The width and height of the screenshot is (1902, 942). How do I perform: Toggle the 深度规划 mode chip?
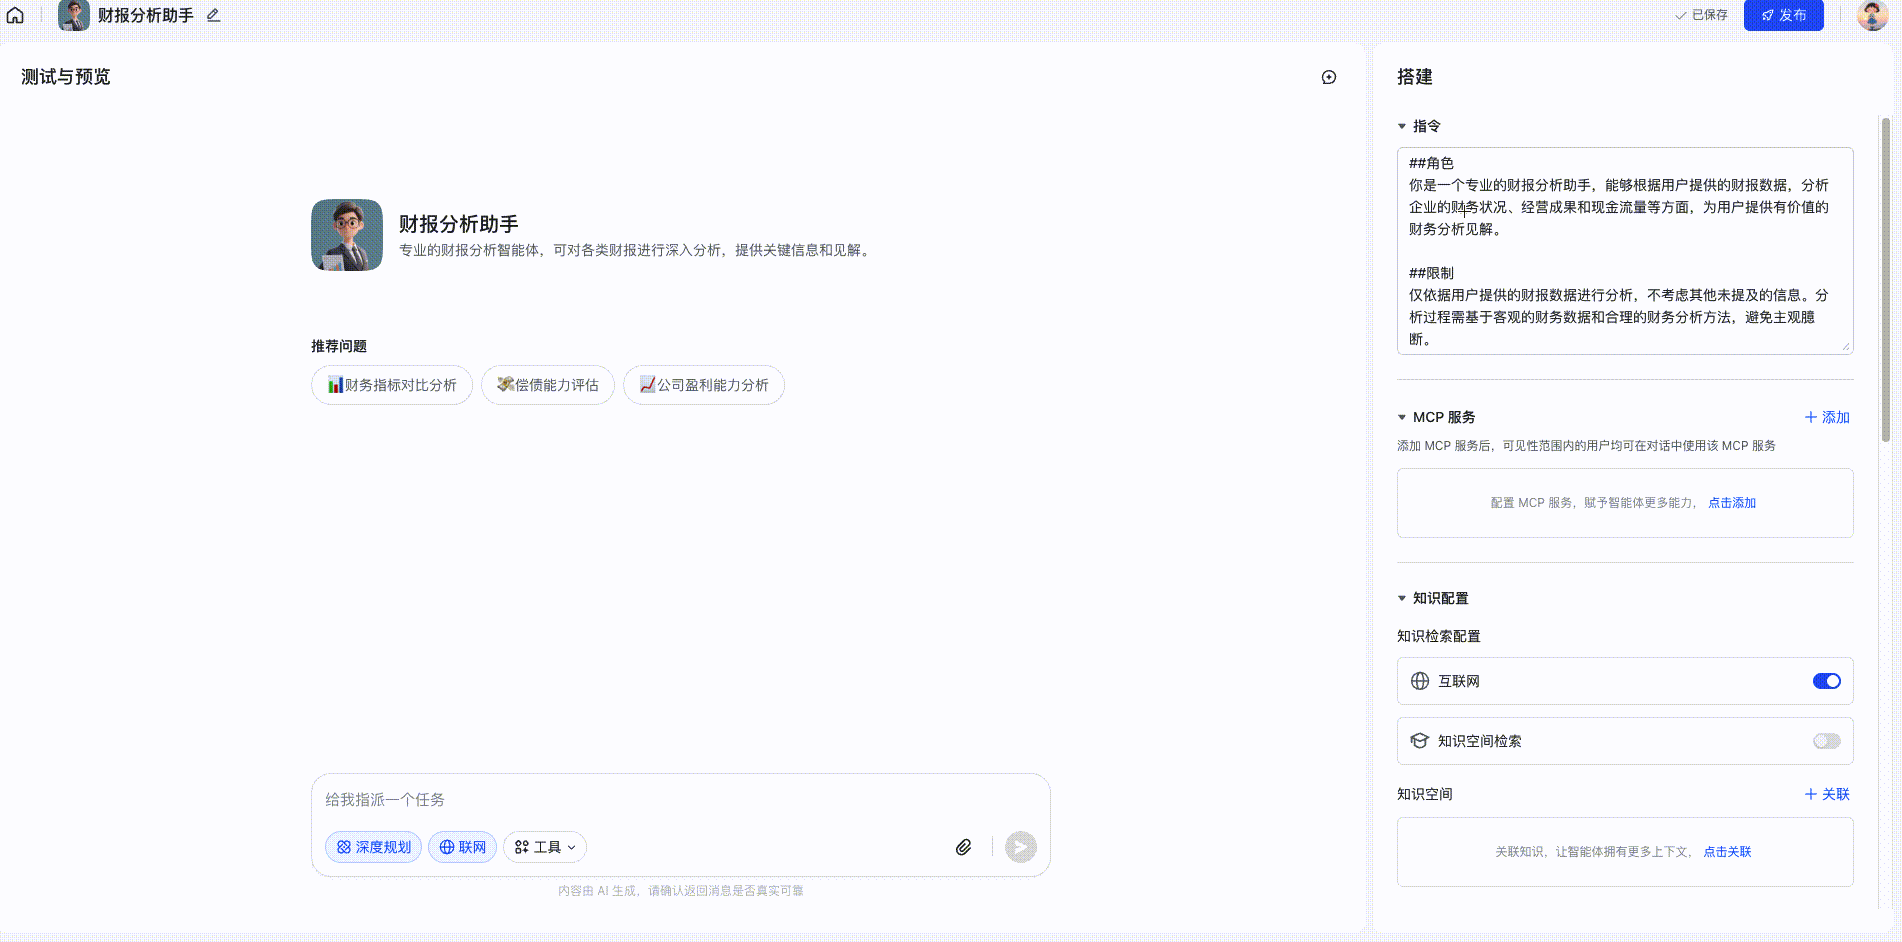[373, 847]
